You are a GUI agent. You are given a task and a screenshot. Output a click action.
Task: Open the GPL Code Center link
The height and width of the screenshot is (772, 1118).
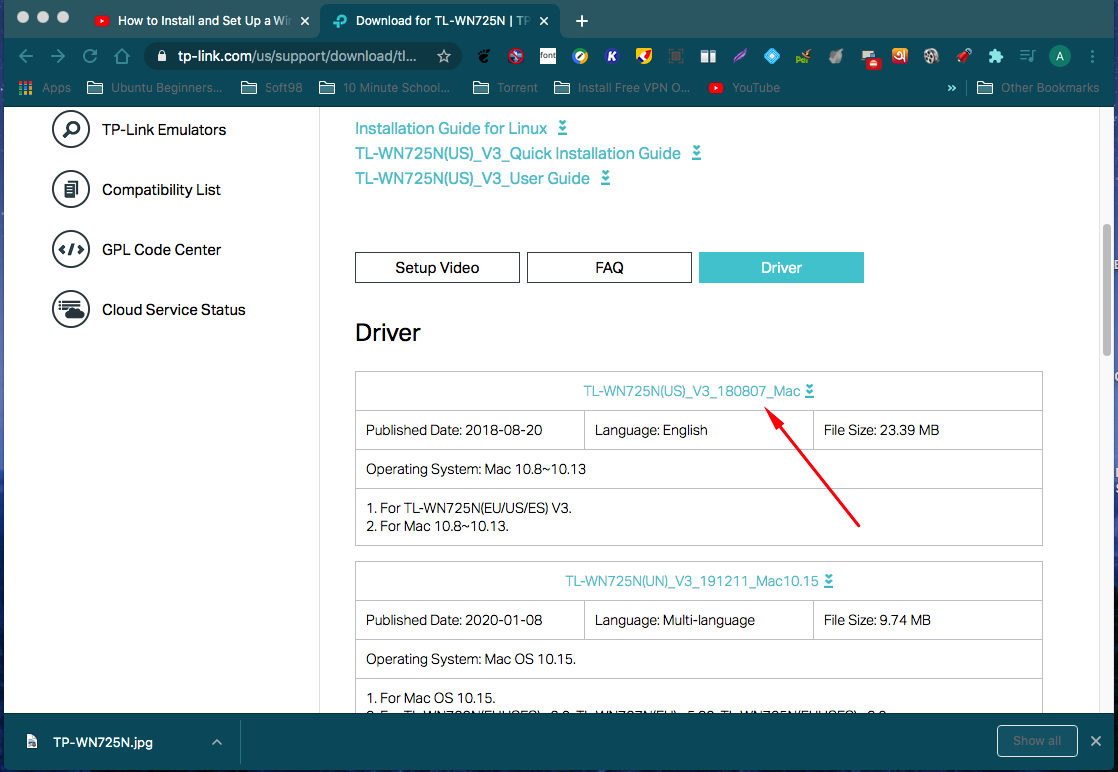161,249
